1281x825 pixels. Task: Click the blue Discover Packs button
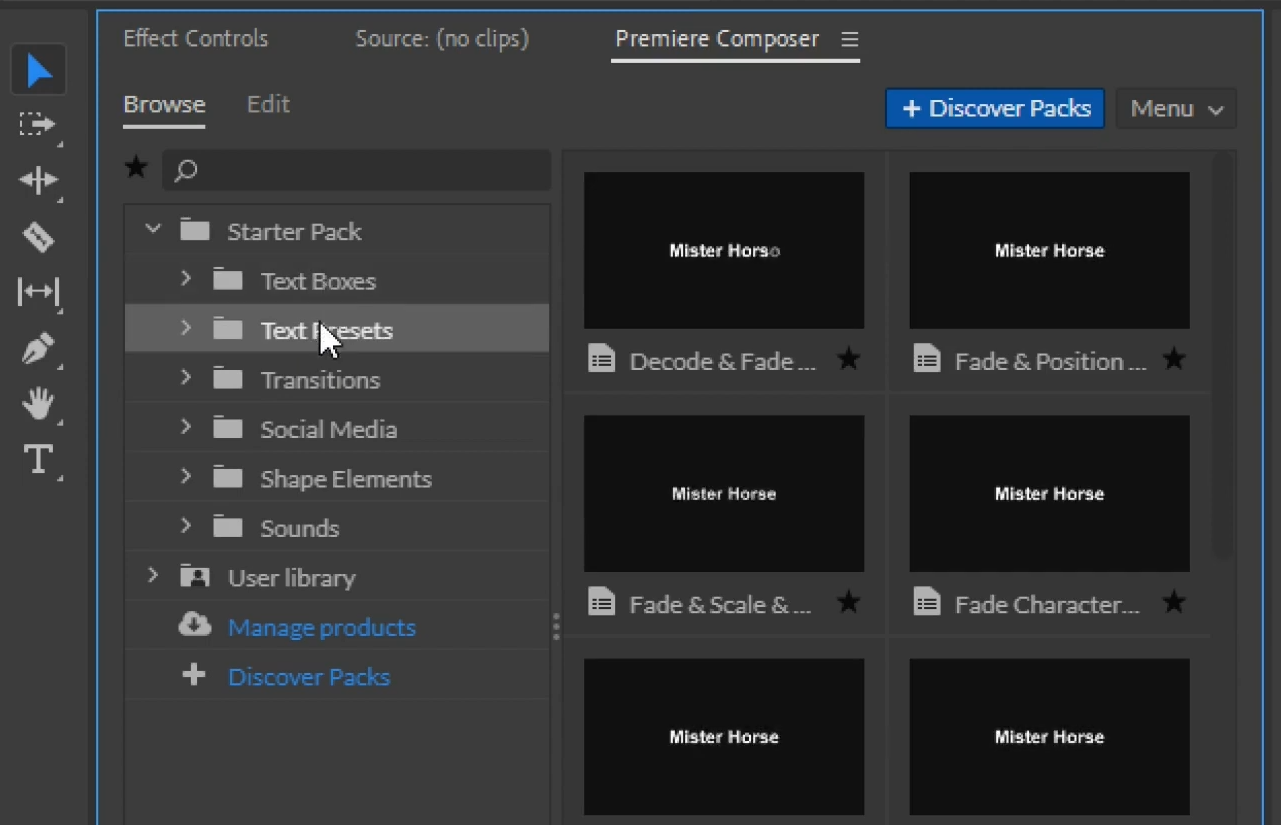995,109
